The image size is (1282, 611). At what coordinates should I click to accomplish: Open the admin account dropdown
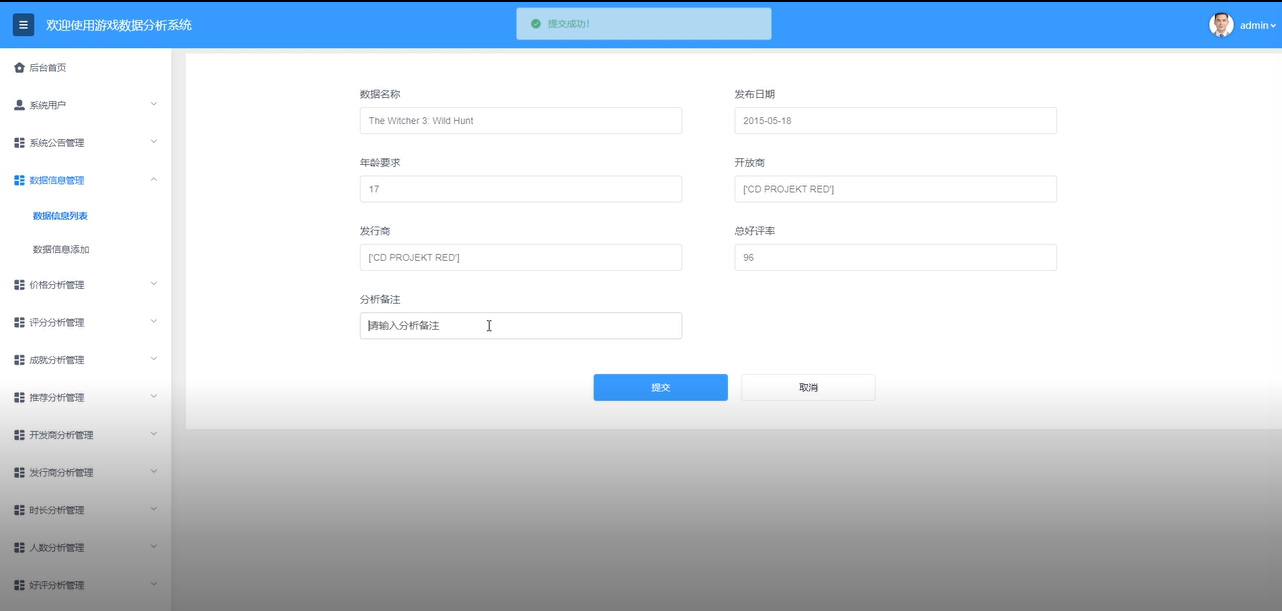(1254, 24)
